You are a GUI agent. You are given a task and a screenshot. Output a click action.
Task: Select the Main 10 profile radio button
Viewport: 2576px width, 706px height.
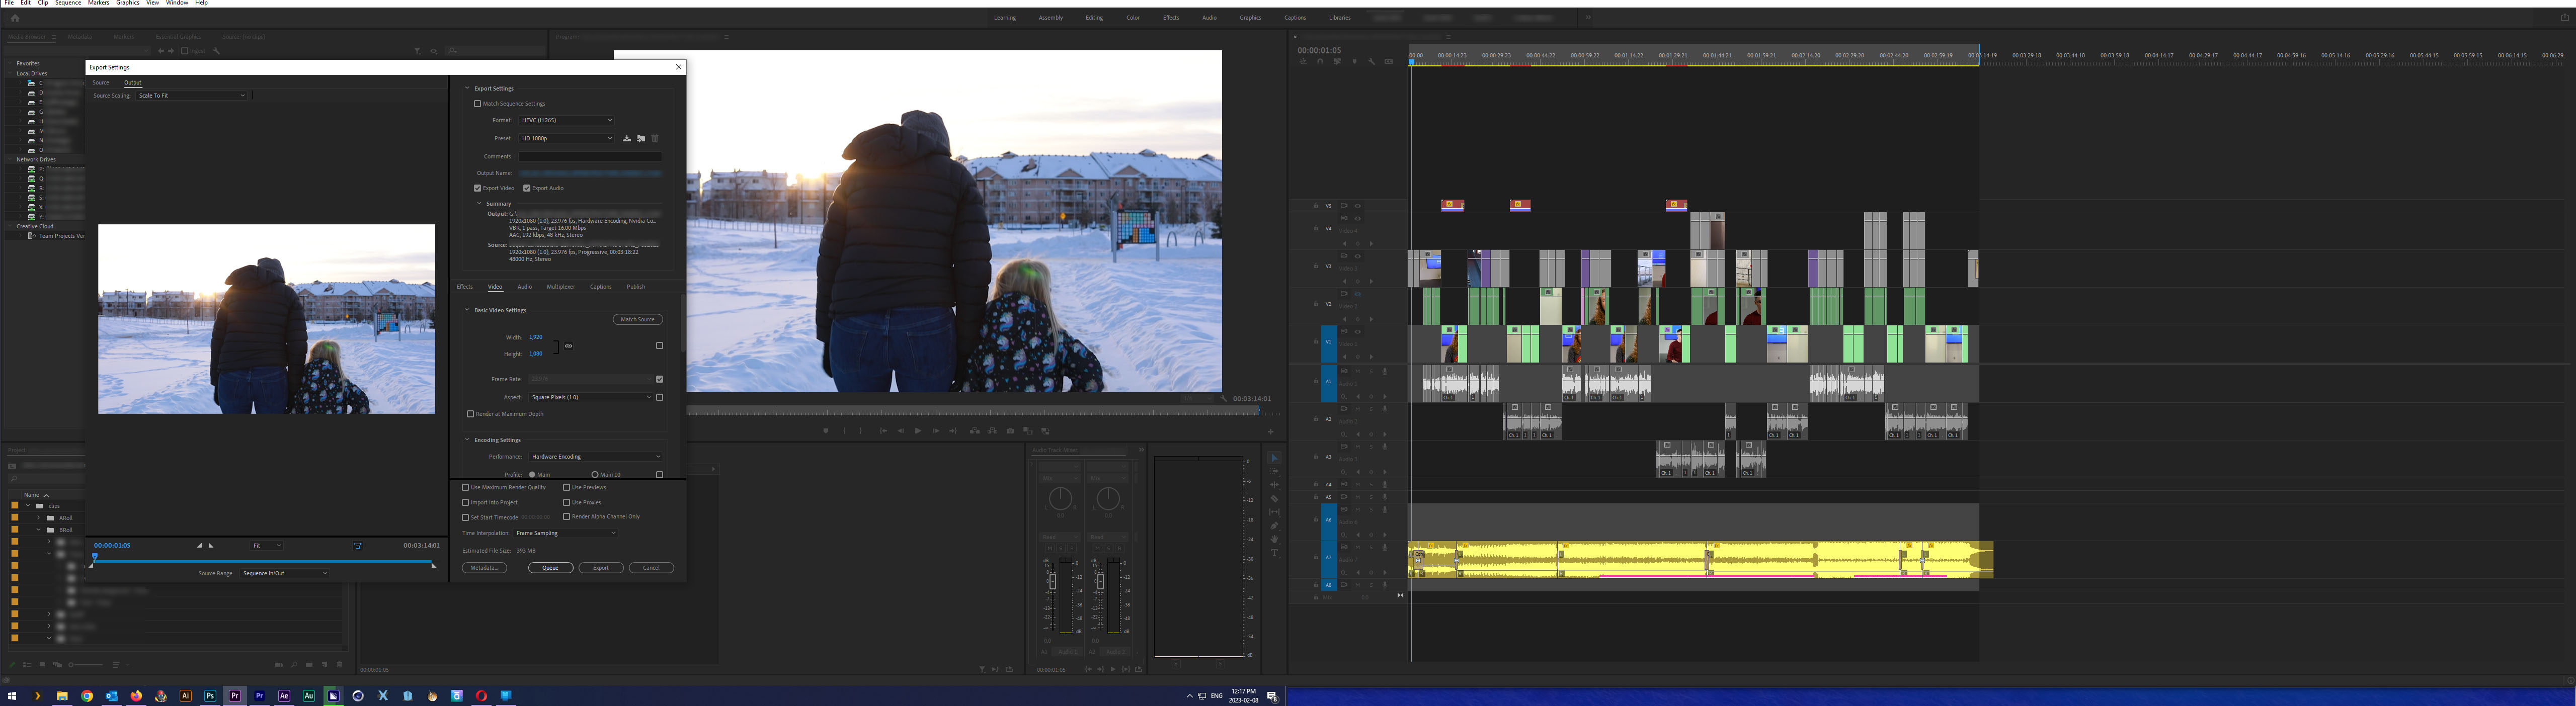coord(595,475)
